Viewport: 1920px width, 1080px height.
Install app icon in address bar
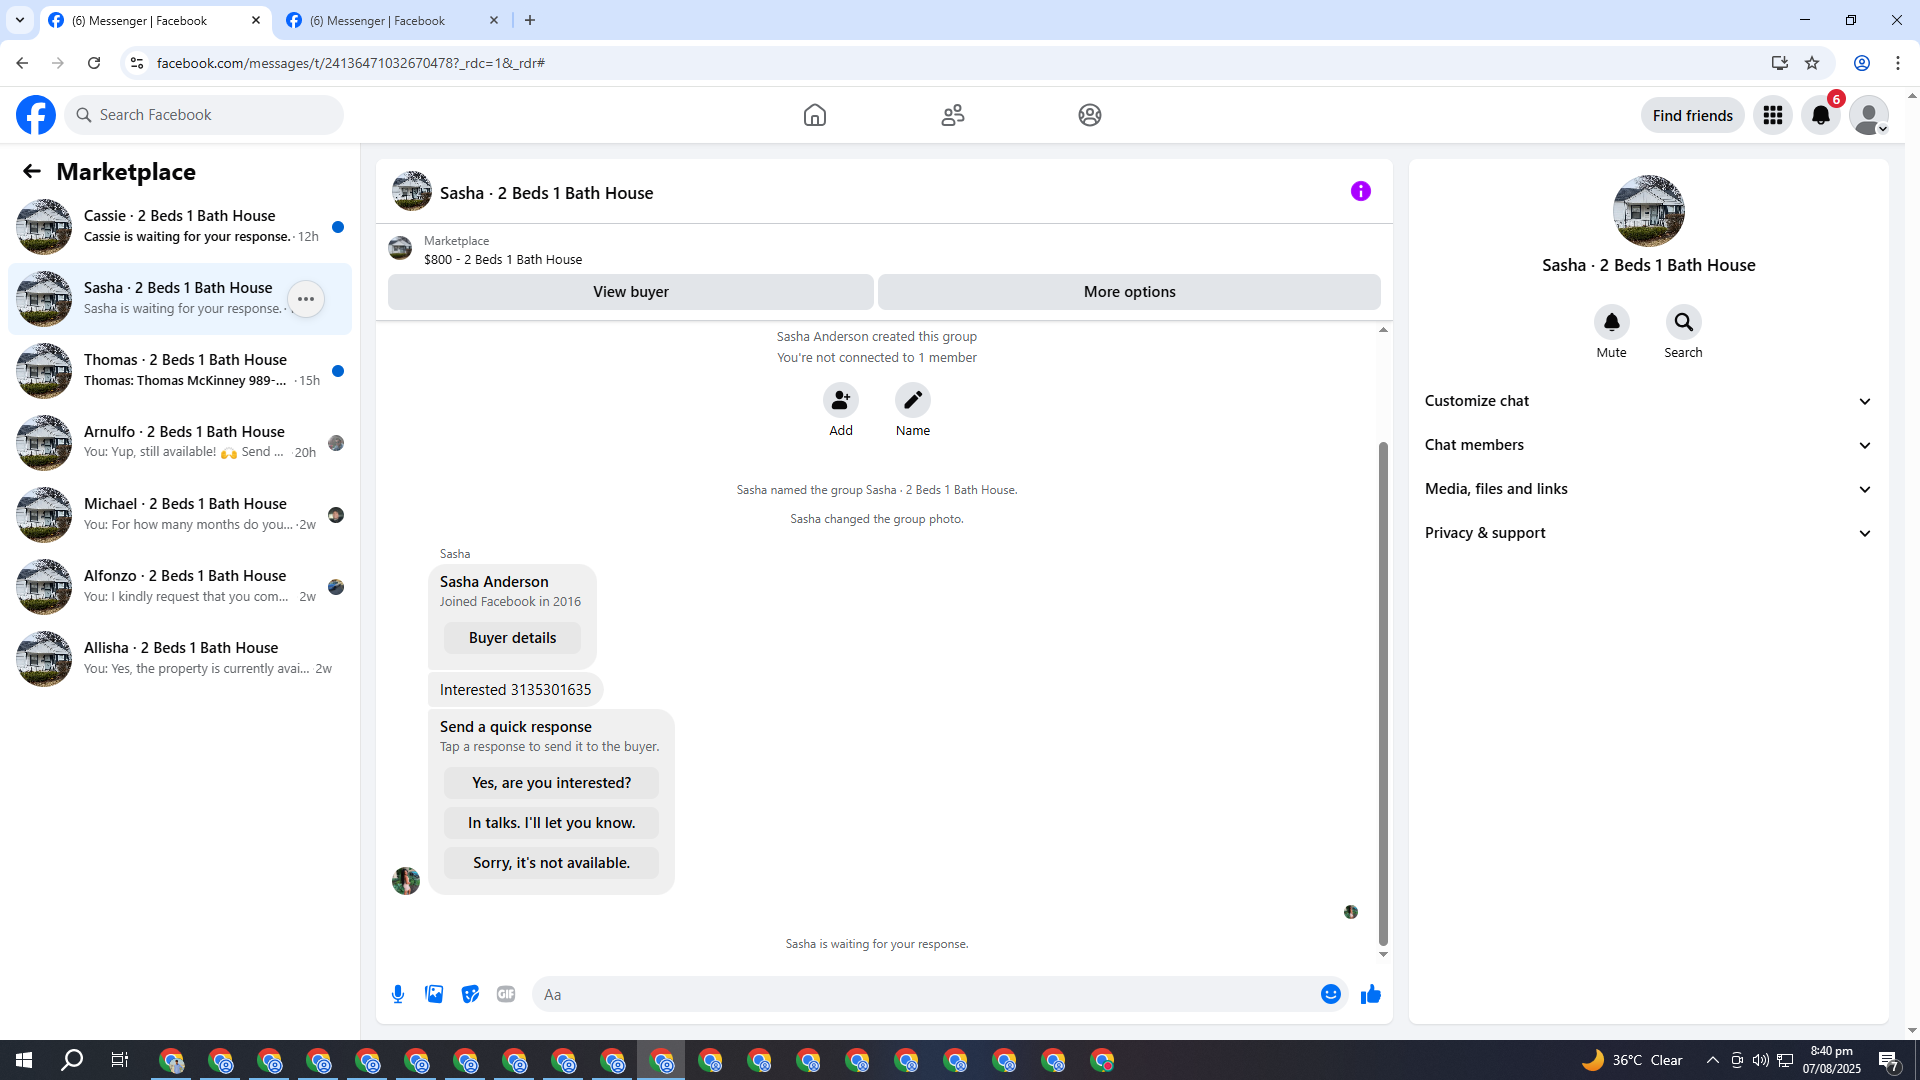click(x=1779, y=63)
